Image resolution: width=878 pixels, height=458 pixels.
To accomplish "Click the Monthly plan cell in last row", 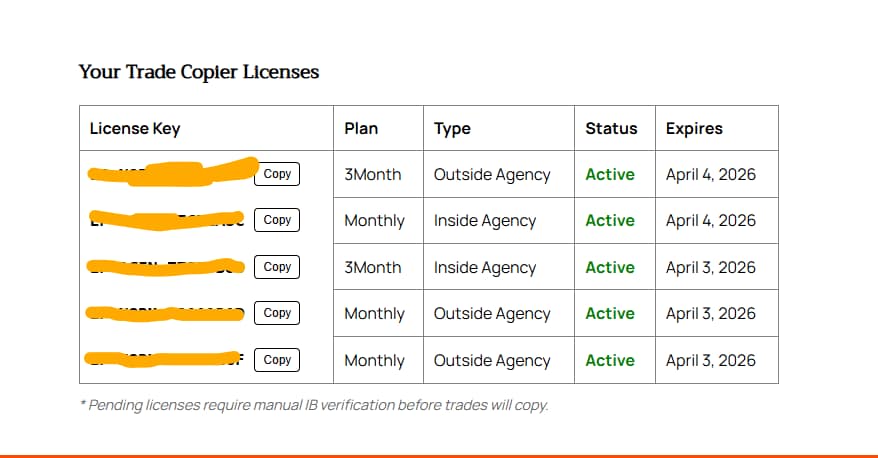I will [x=374, y=360].
